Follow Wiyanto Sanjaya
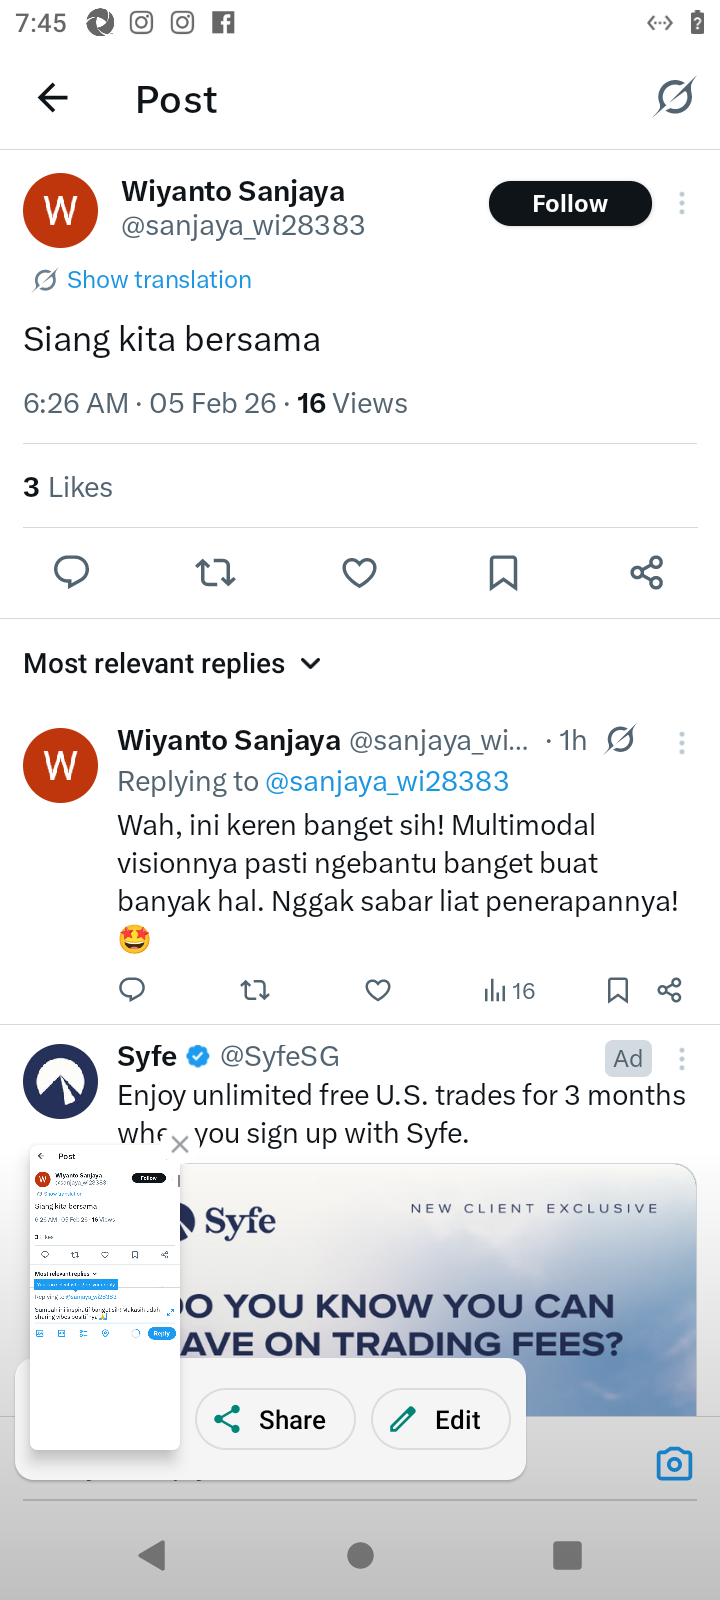The width and height of the screenshot is (720, 1600). click(570, 203)
